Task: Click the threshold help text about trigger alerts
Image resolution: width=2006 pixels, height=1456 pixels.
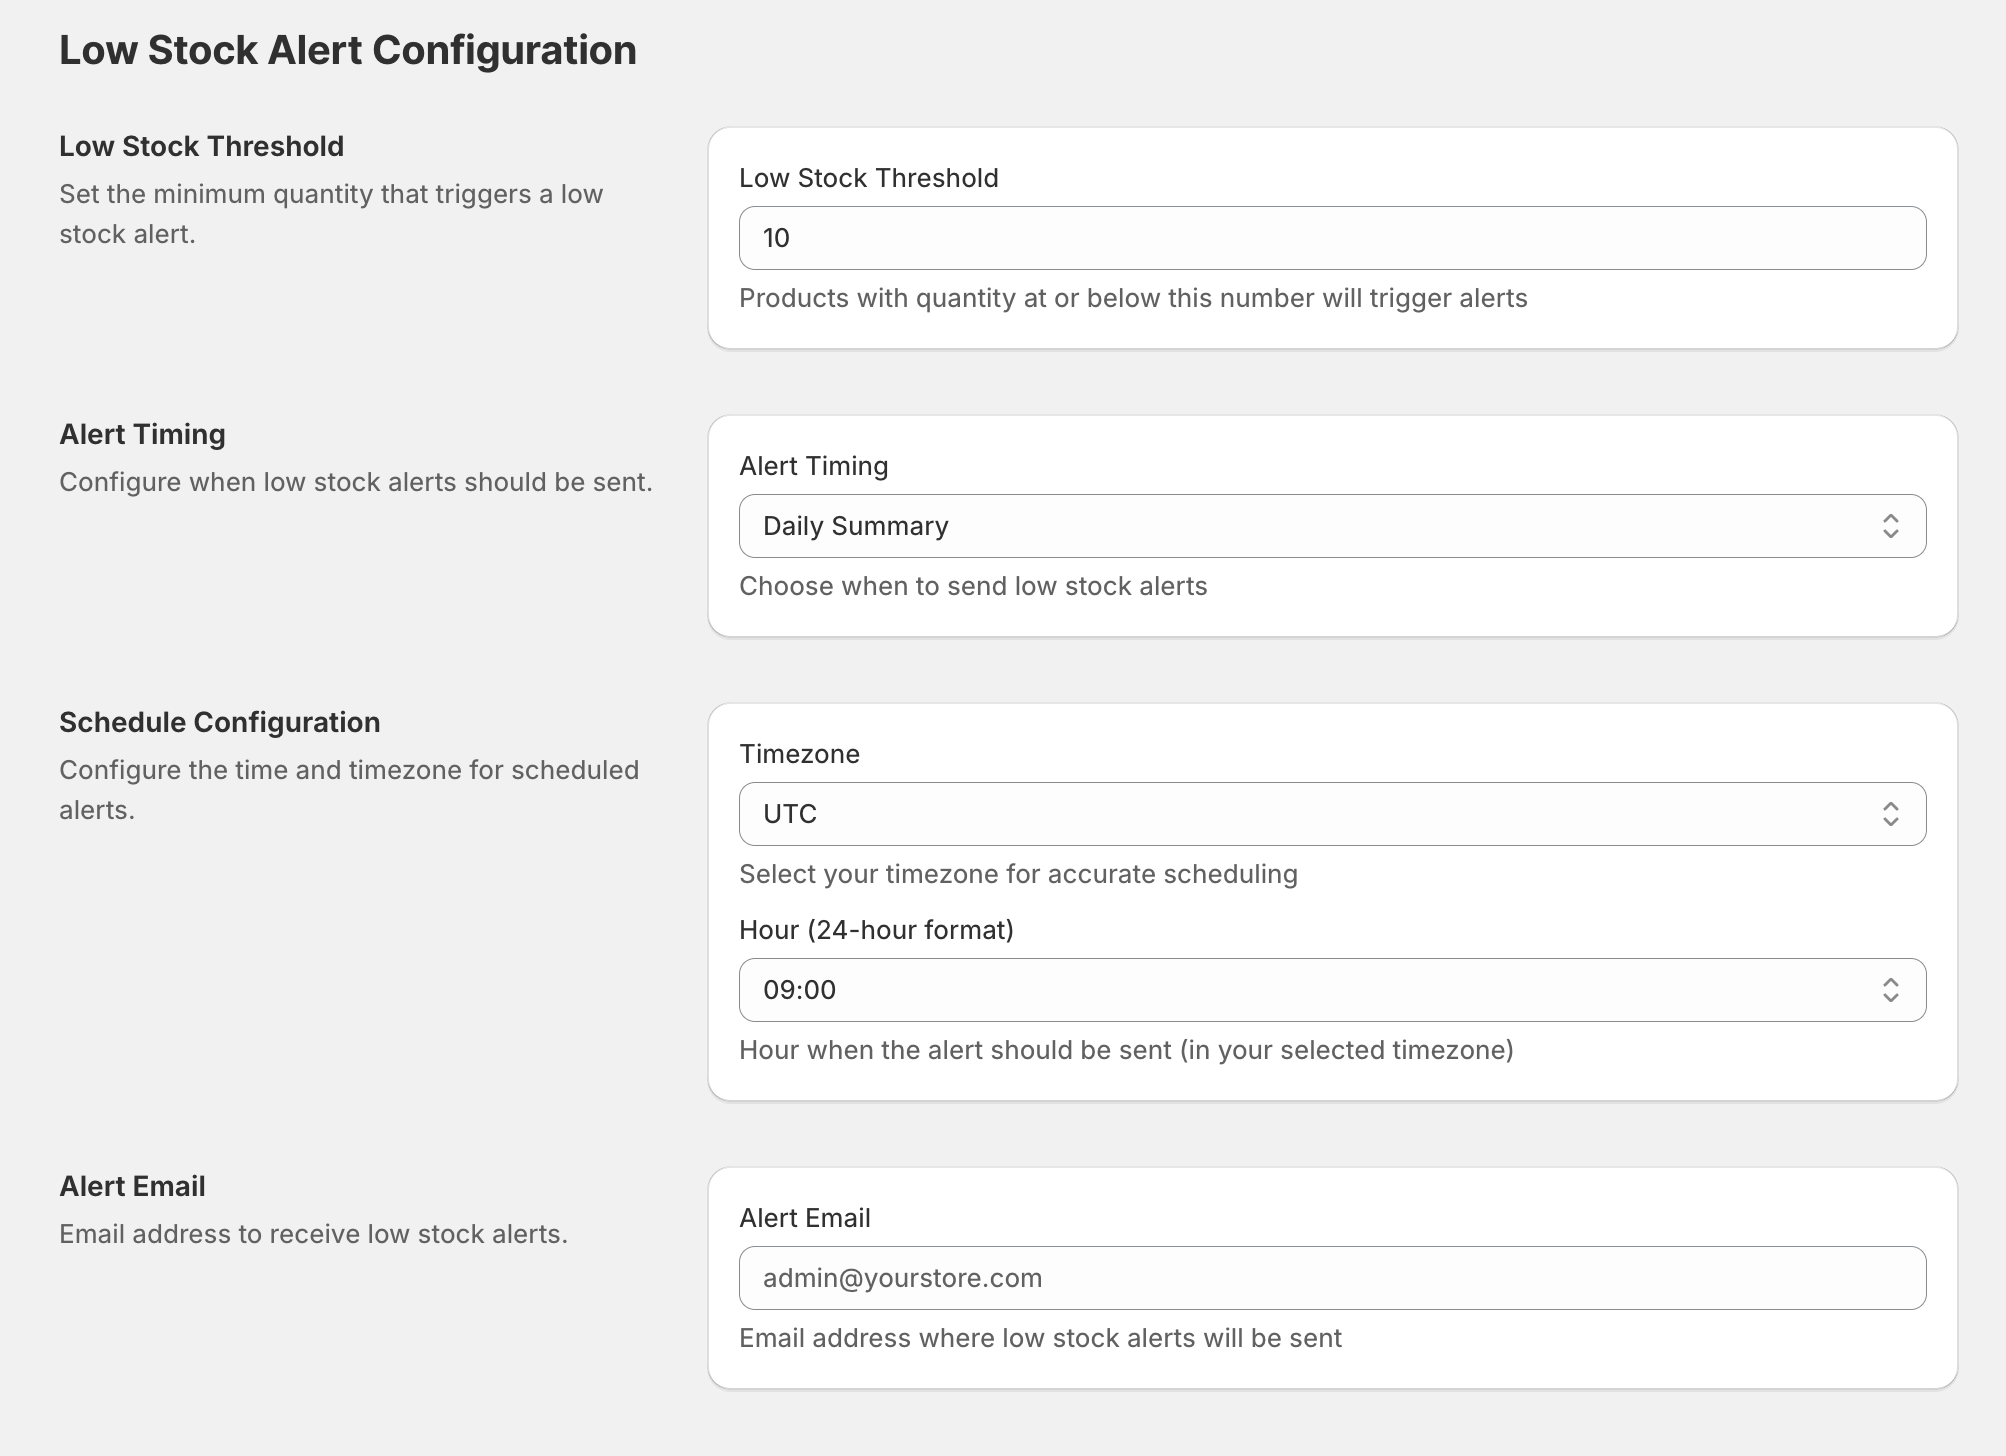Action: click(x=1133, y=298)
